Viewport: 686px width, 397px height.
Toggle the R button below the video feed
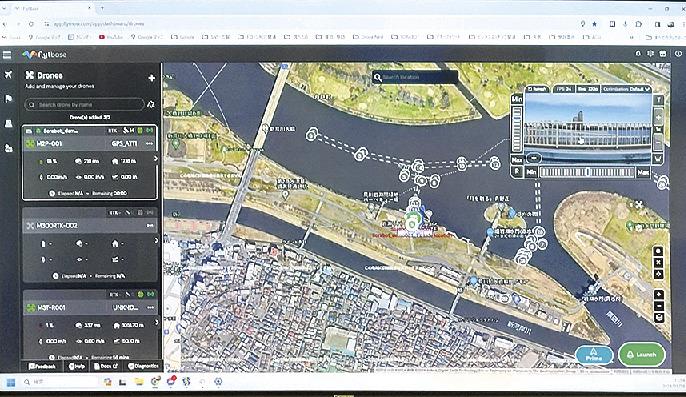coord(517,172)
